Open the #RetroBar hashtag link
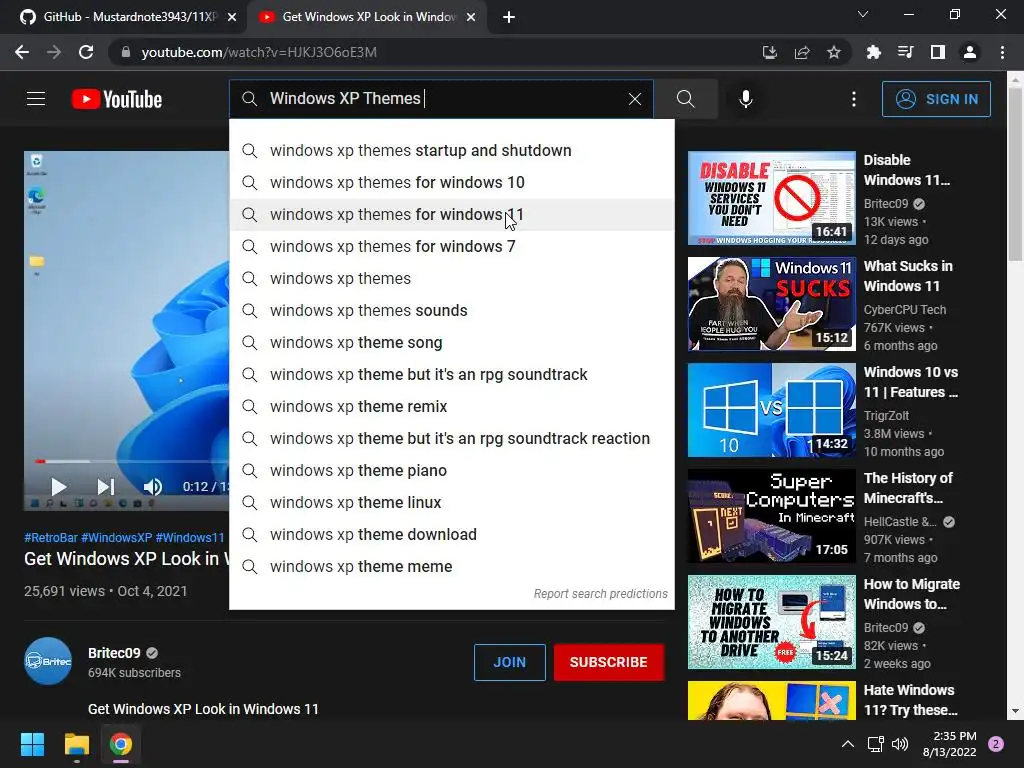1024x768 pixels. [x=51, y=537]
